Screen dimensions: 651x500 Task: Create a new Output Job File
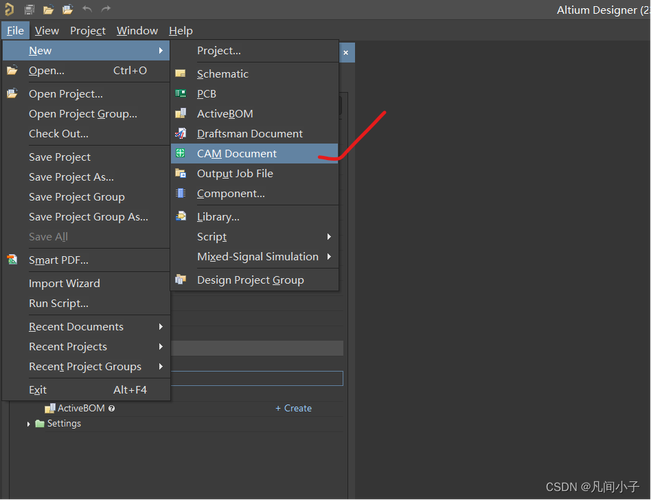click(x=255, y=173)
